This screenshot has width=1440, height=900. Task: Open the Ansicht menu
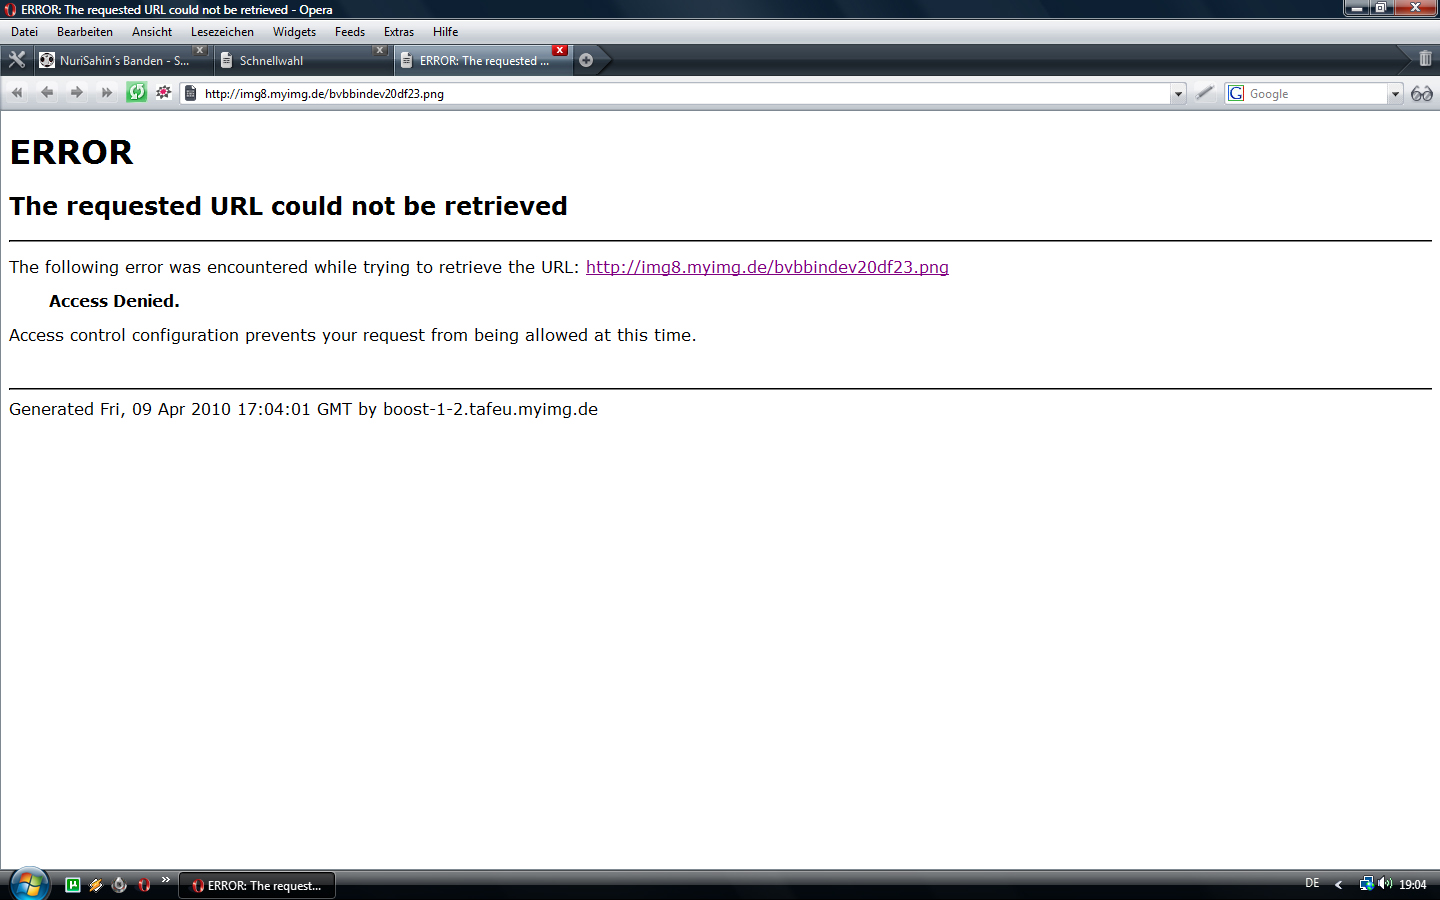pos(152,32)
